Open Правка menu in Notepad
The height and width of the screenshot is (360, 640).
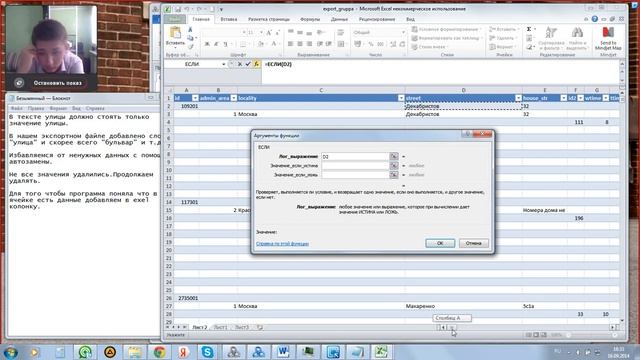(x=36, y=109)
